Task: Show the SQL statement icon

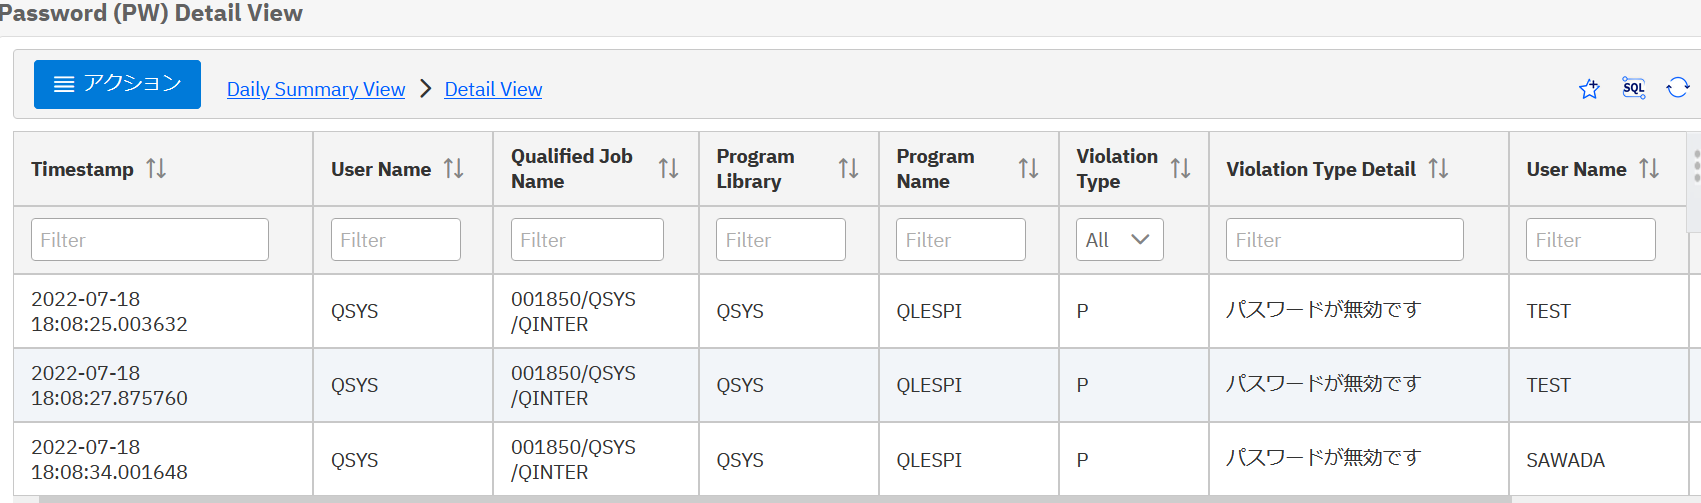Action: [x=1634, y=88]
